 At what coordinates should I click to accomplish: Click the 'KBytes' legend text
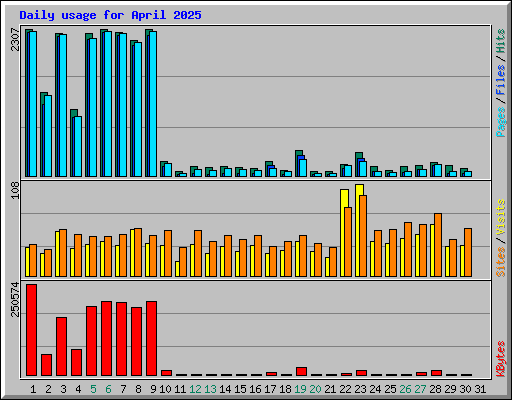tap(501, 359)
